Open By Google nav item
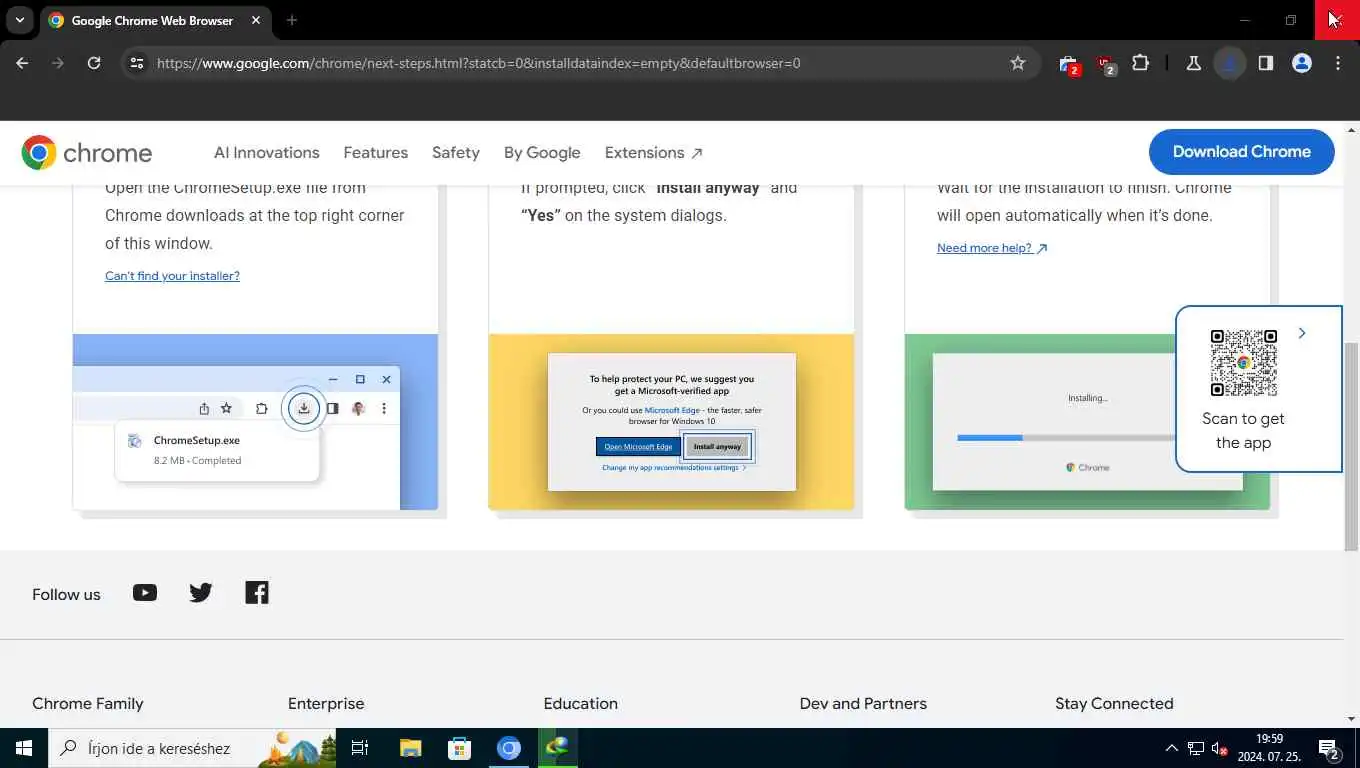Image resolution: width=1360 pixels, height=768 pixels. pyautogui.click(x=542, y=153)
